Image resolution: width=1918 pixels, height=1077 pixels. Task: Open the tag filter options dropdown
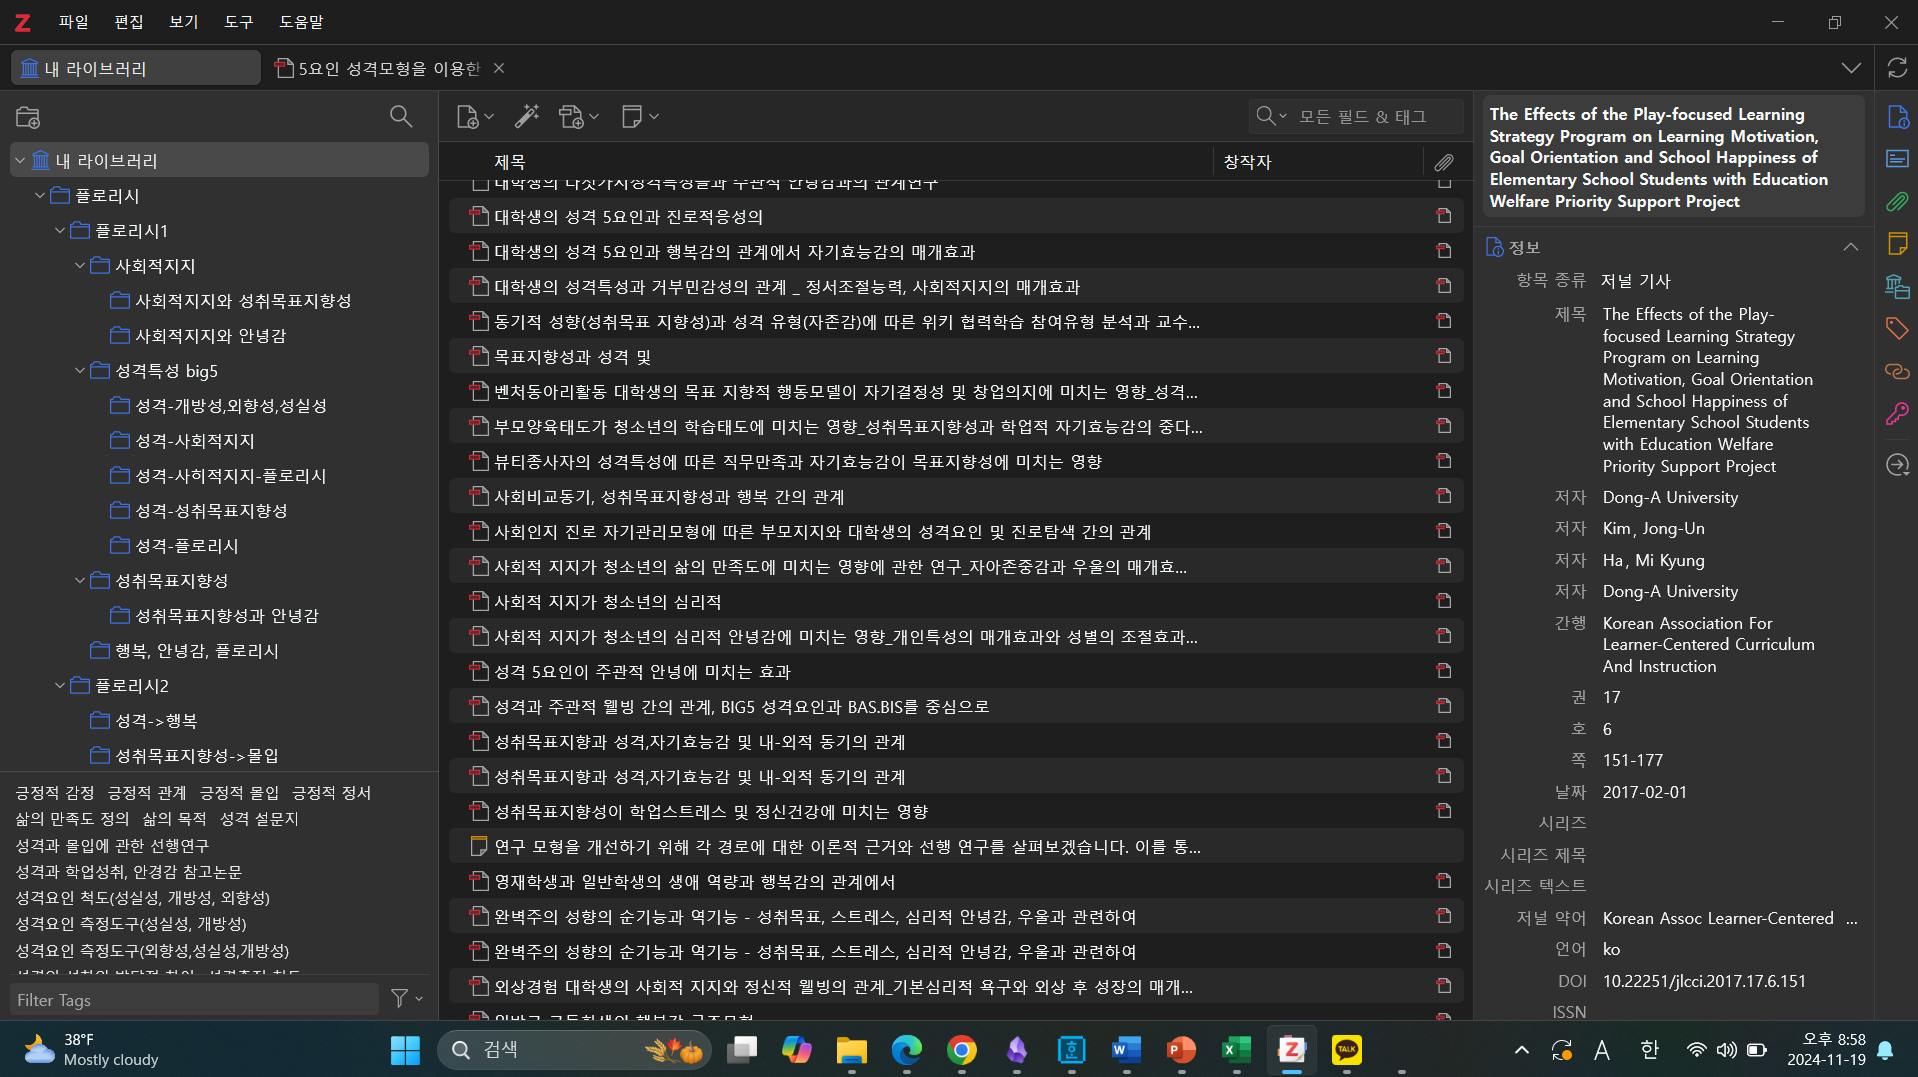click(406, 999)
